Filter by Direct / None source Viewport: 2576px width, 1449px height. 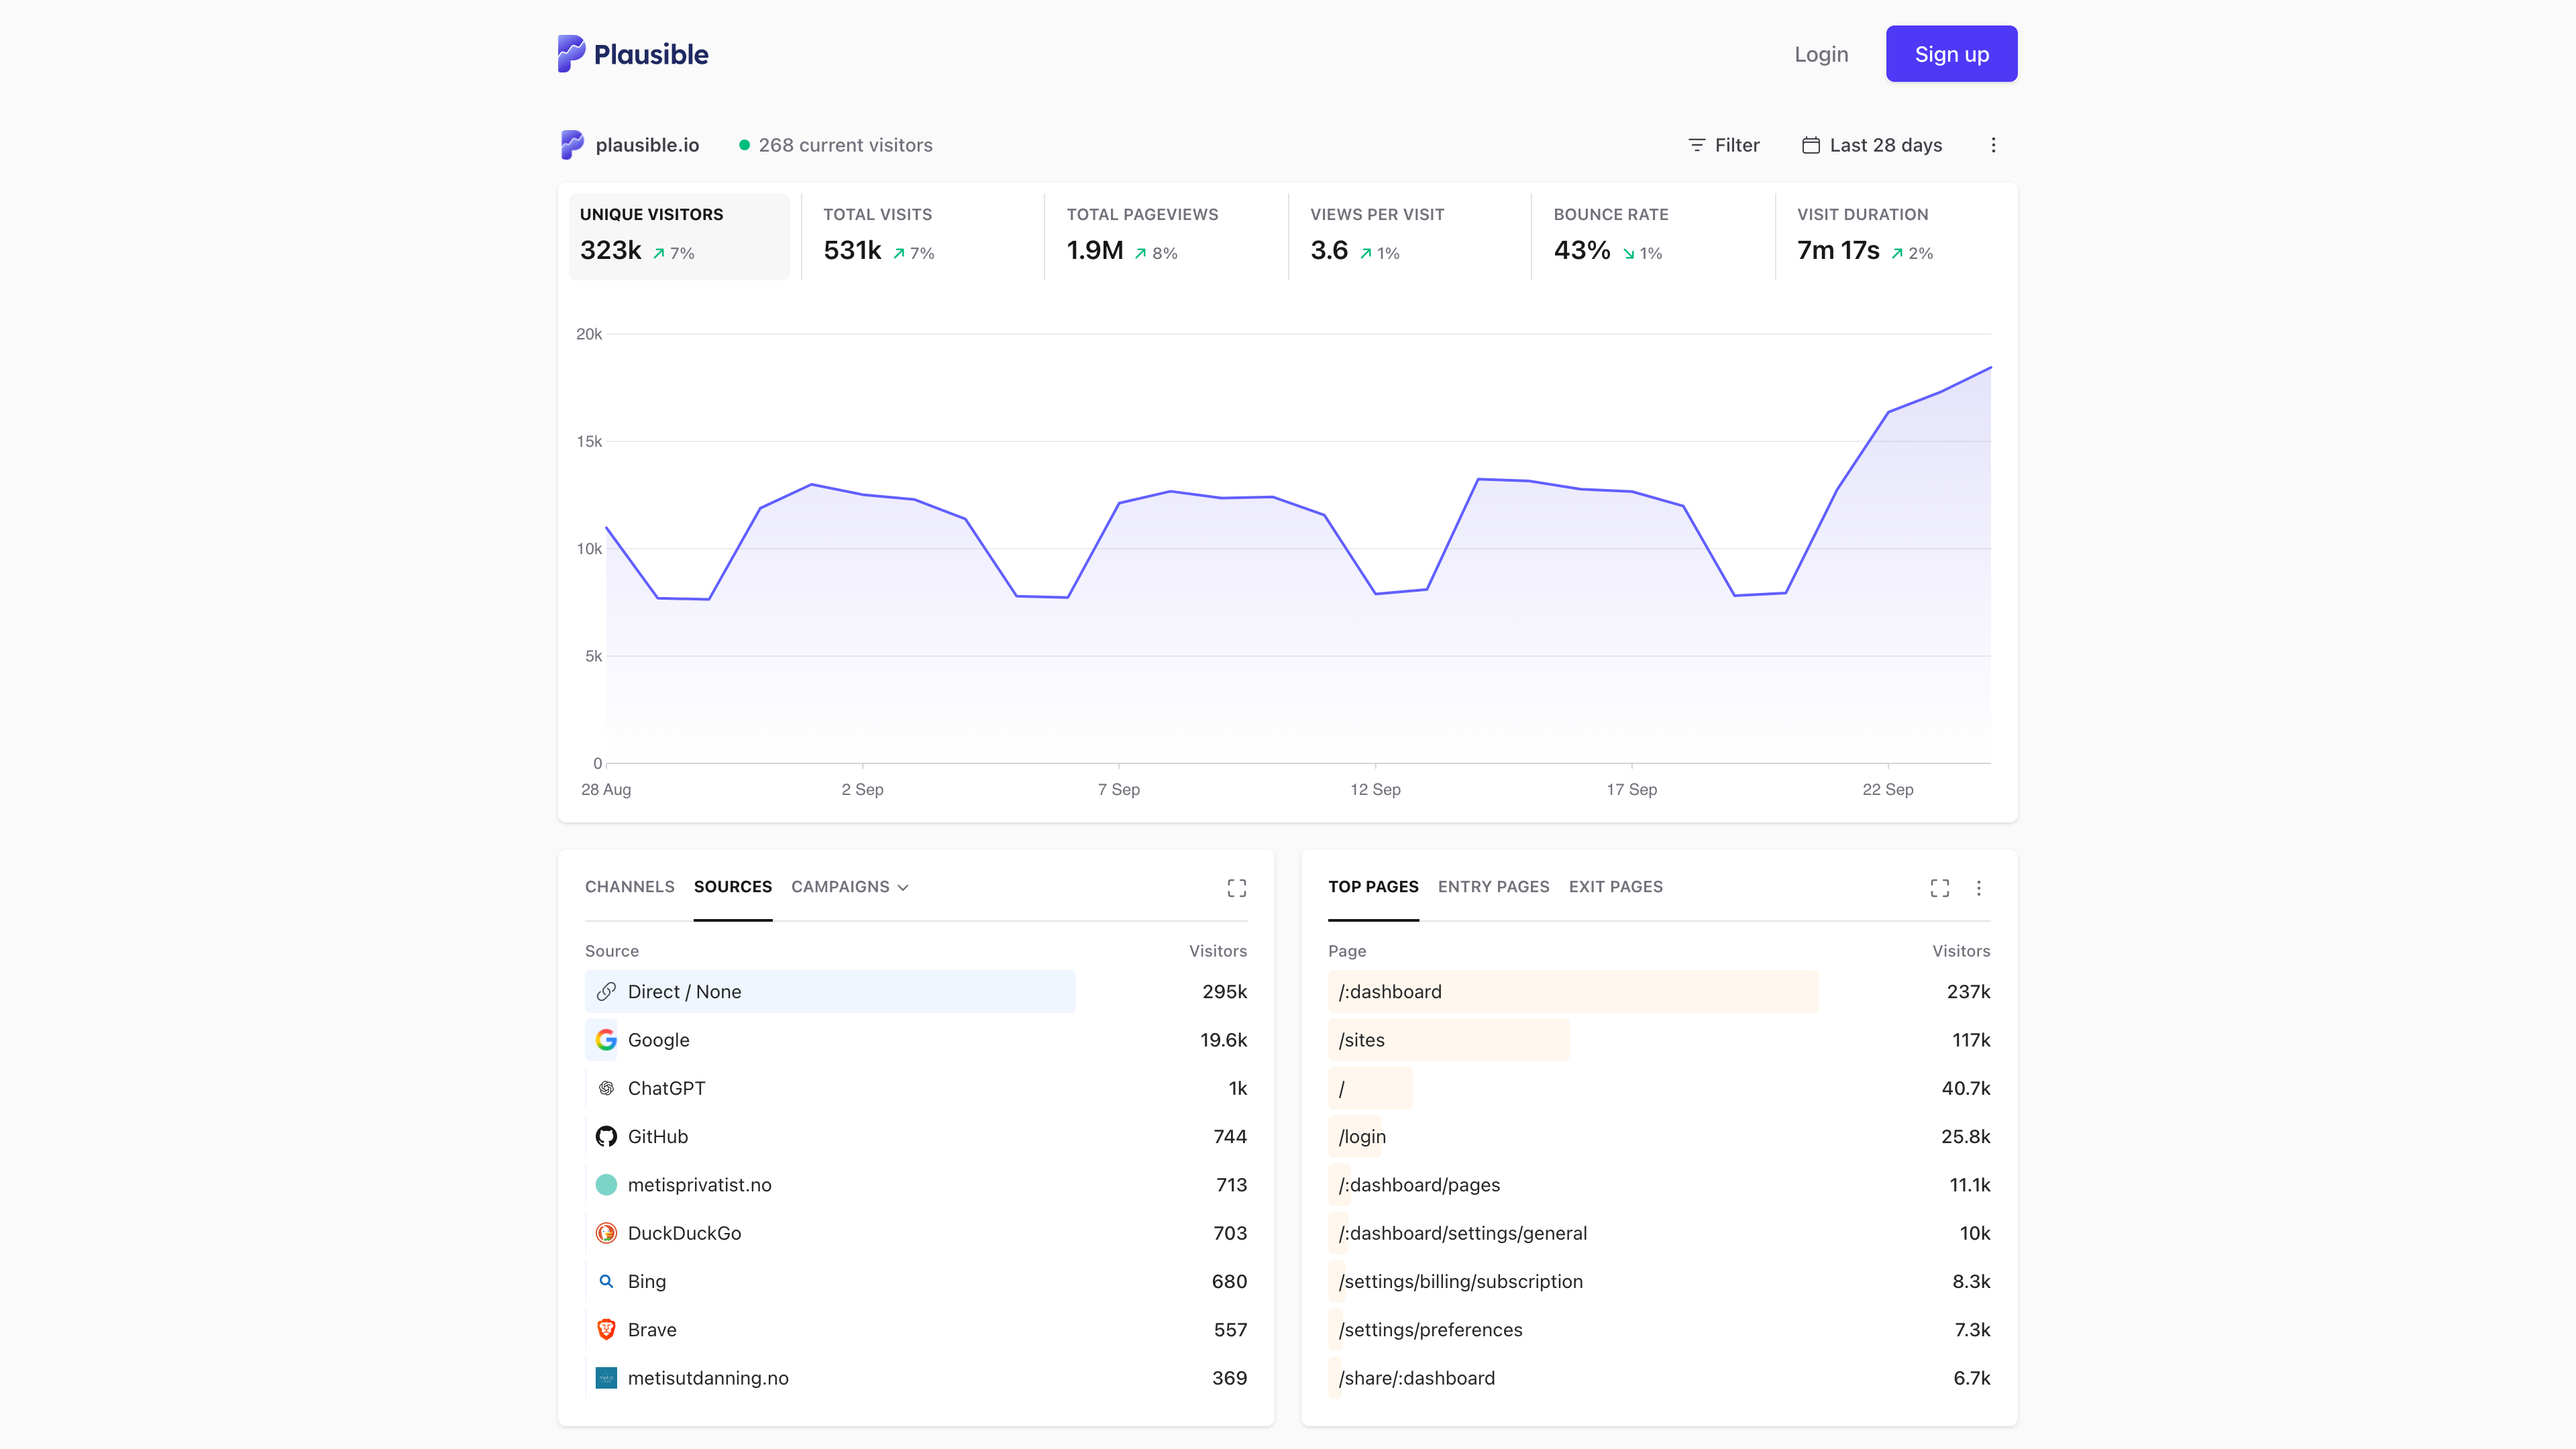coord(684,991)
